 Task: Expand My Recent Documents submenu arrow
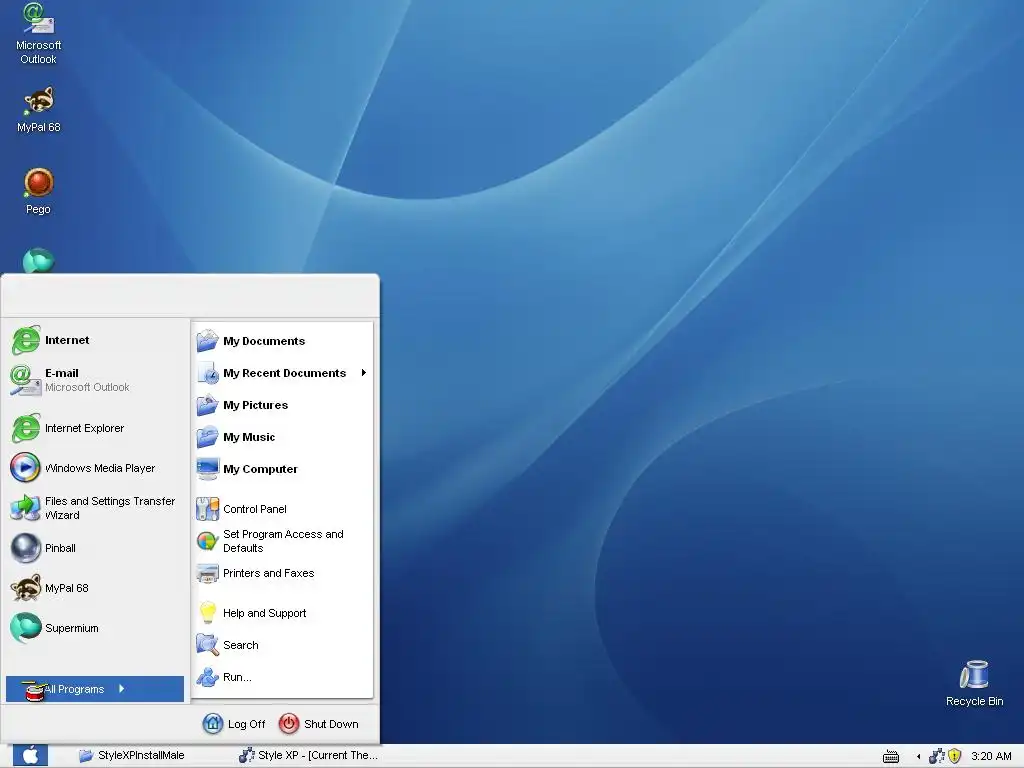[x=364, y=373]
